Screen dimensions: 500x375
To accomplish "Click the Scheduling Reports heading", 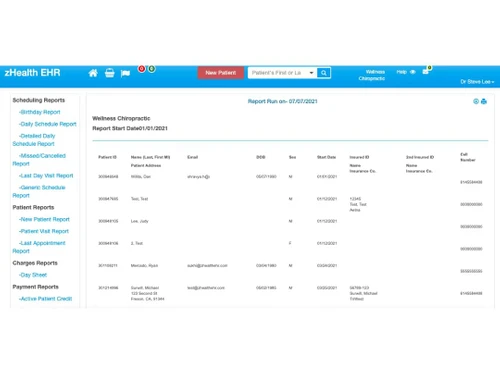I will pyautogui.click(x=39, y=100).
